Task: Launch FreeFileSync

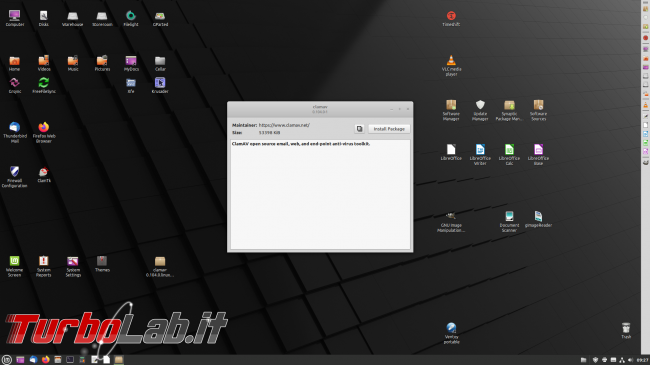Action: (x=44, y=85)
